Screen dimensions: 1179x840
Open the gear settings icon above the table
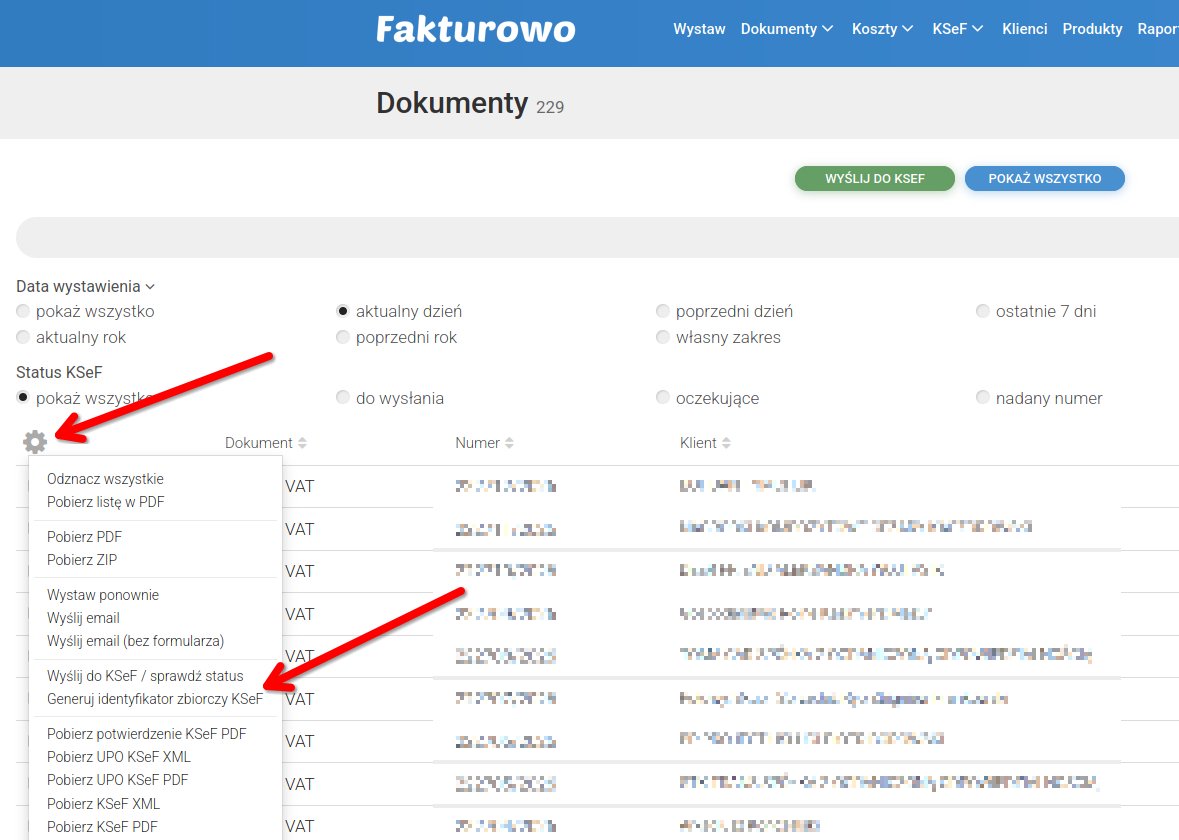point(35,442)
